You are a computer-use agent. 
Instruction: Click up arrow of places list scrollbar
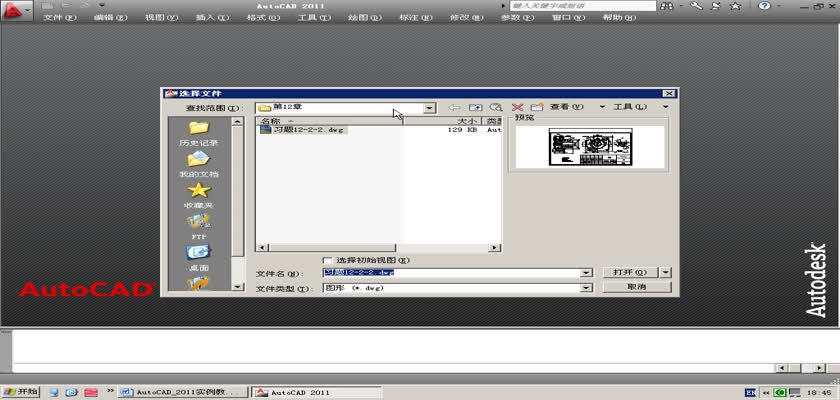pyautogui.click(x=238, y=122)
